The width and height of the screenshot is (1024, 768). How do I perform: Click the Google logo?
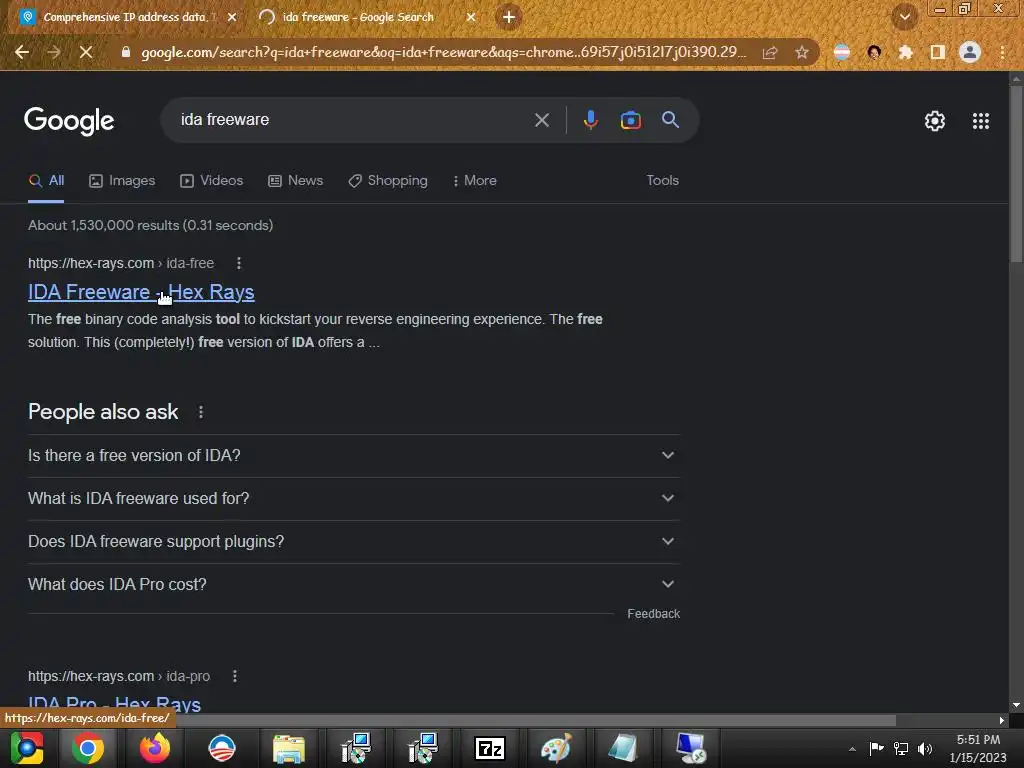click(69, 121)
